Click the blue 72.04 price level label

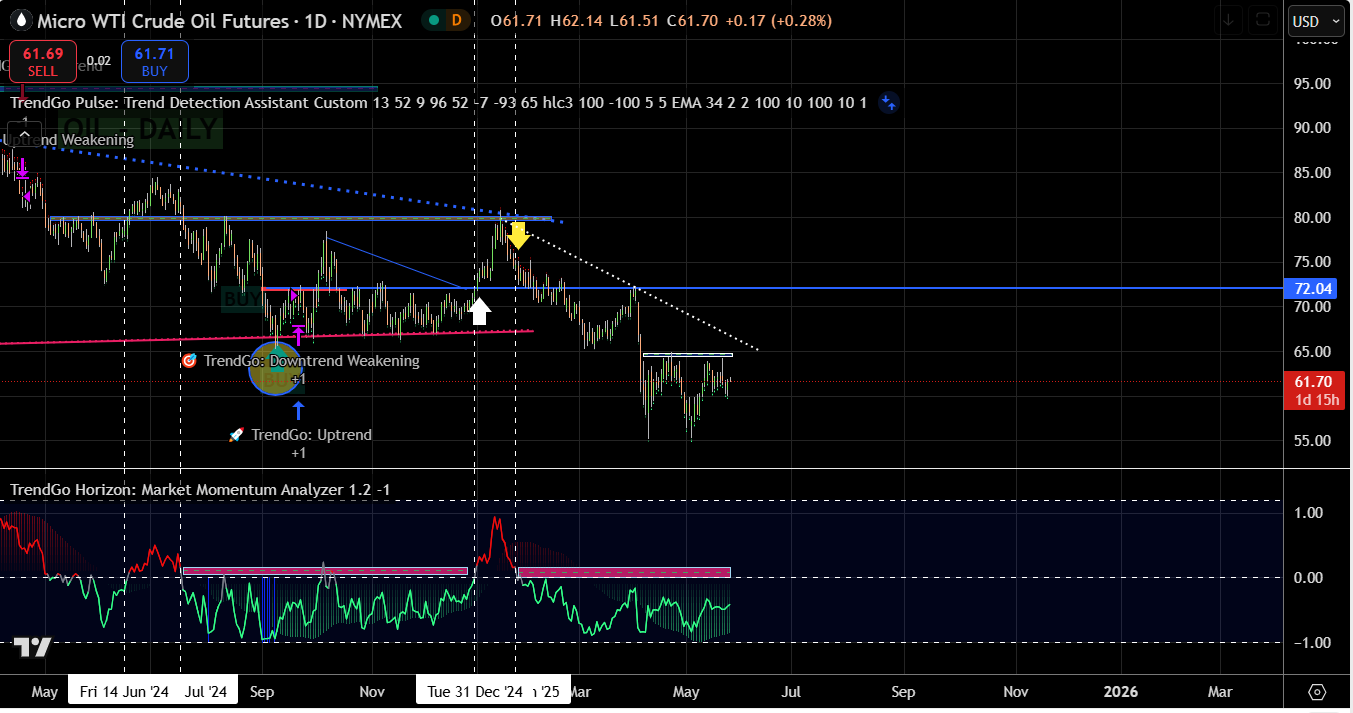coord(1312,288)
